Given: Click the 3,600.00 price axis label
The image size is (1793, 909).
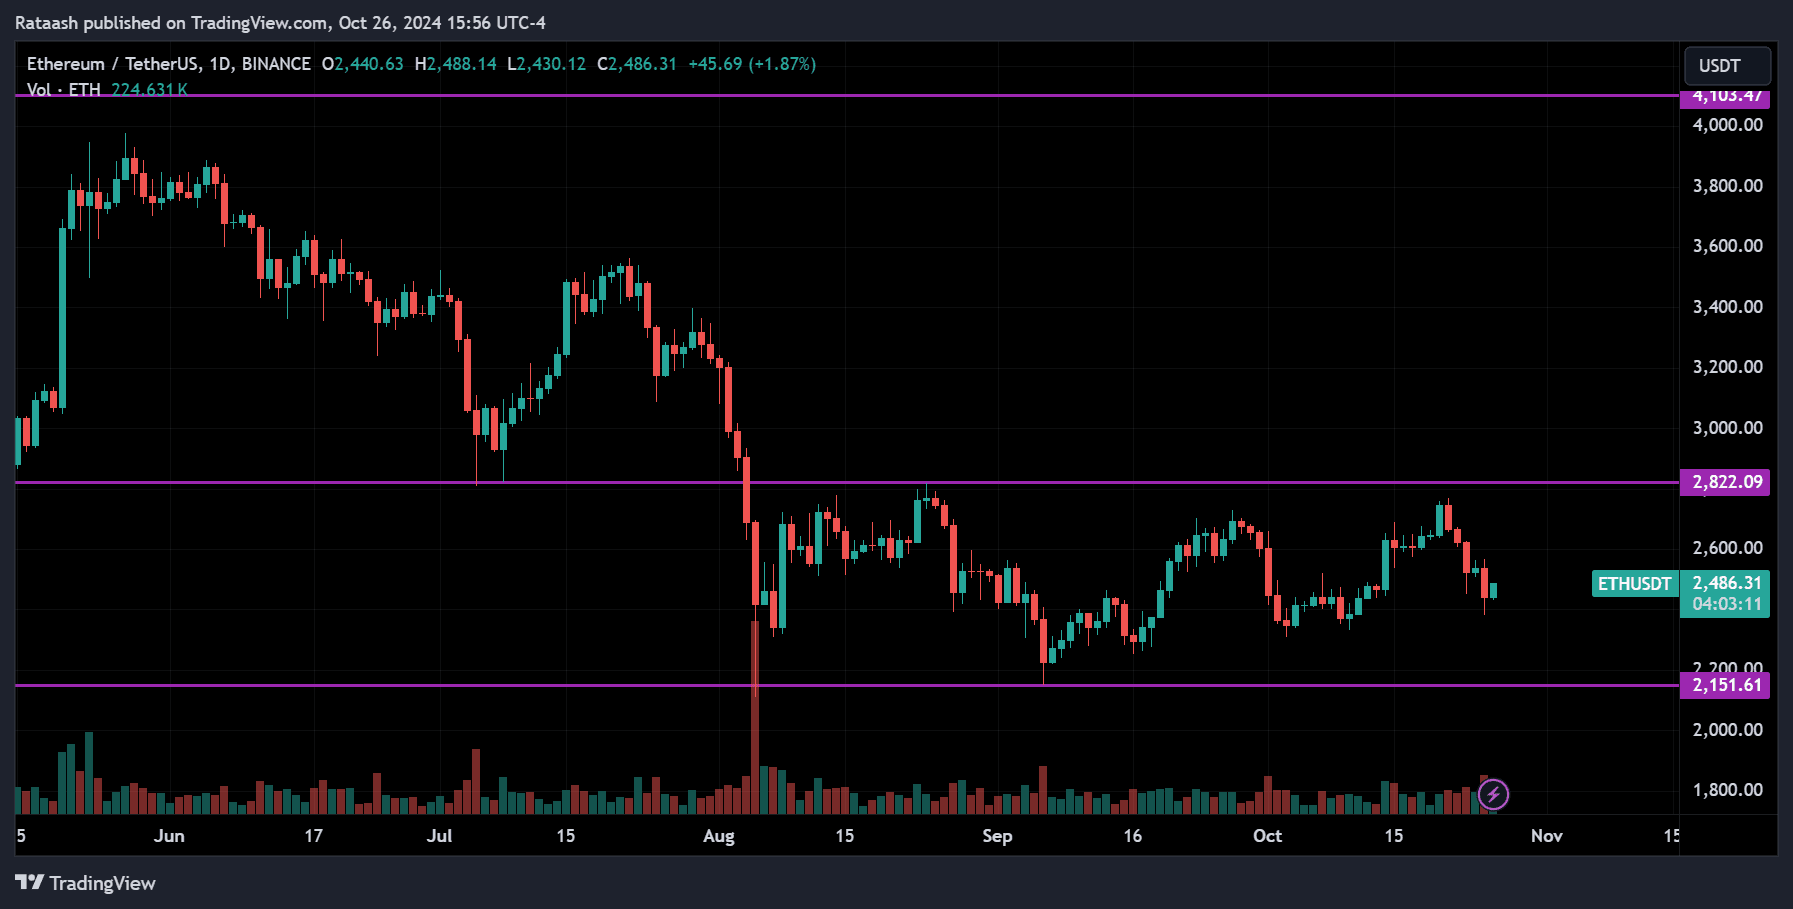Looking at the screenshot, I should point(1727,246).
